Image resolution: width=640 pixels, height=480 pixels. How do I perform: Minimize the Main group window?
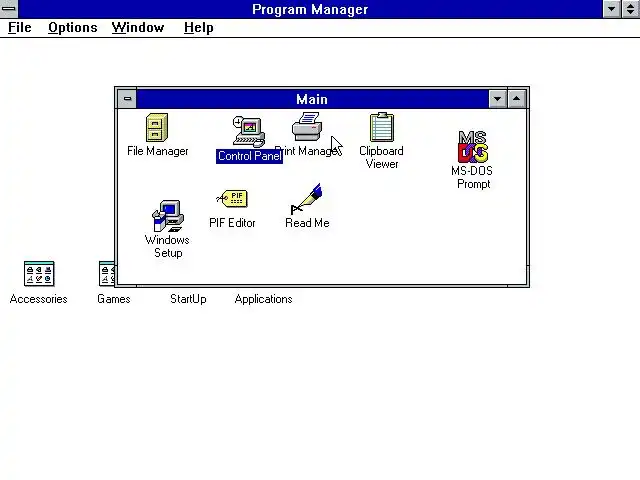tap(498, 99)
